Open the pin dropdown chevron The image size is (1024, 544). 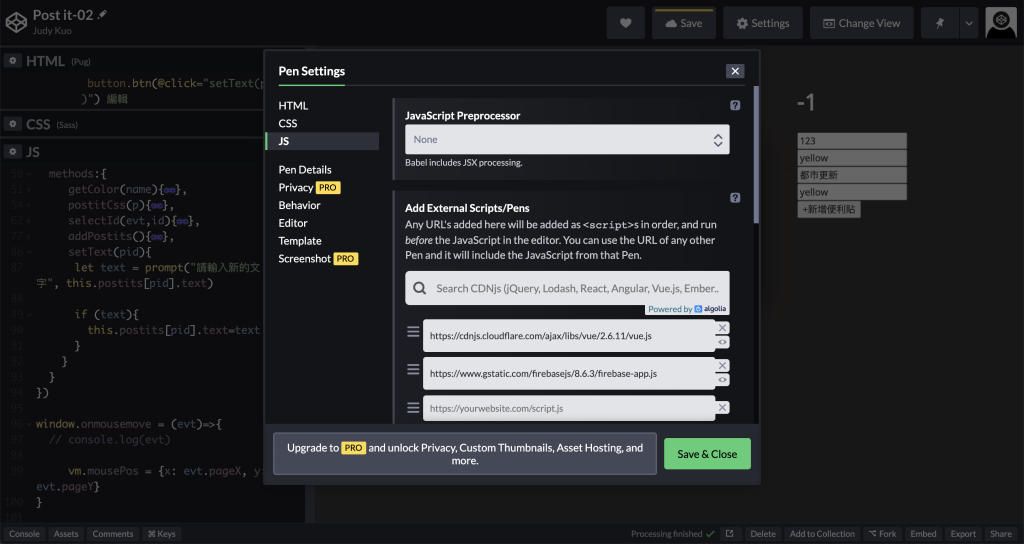[968, 24]
